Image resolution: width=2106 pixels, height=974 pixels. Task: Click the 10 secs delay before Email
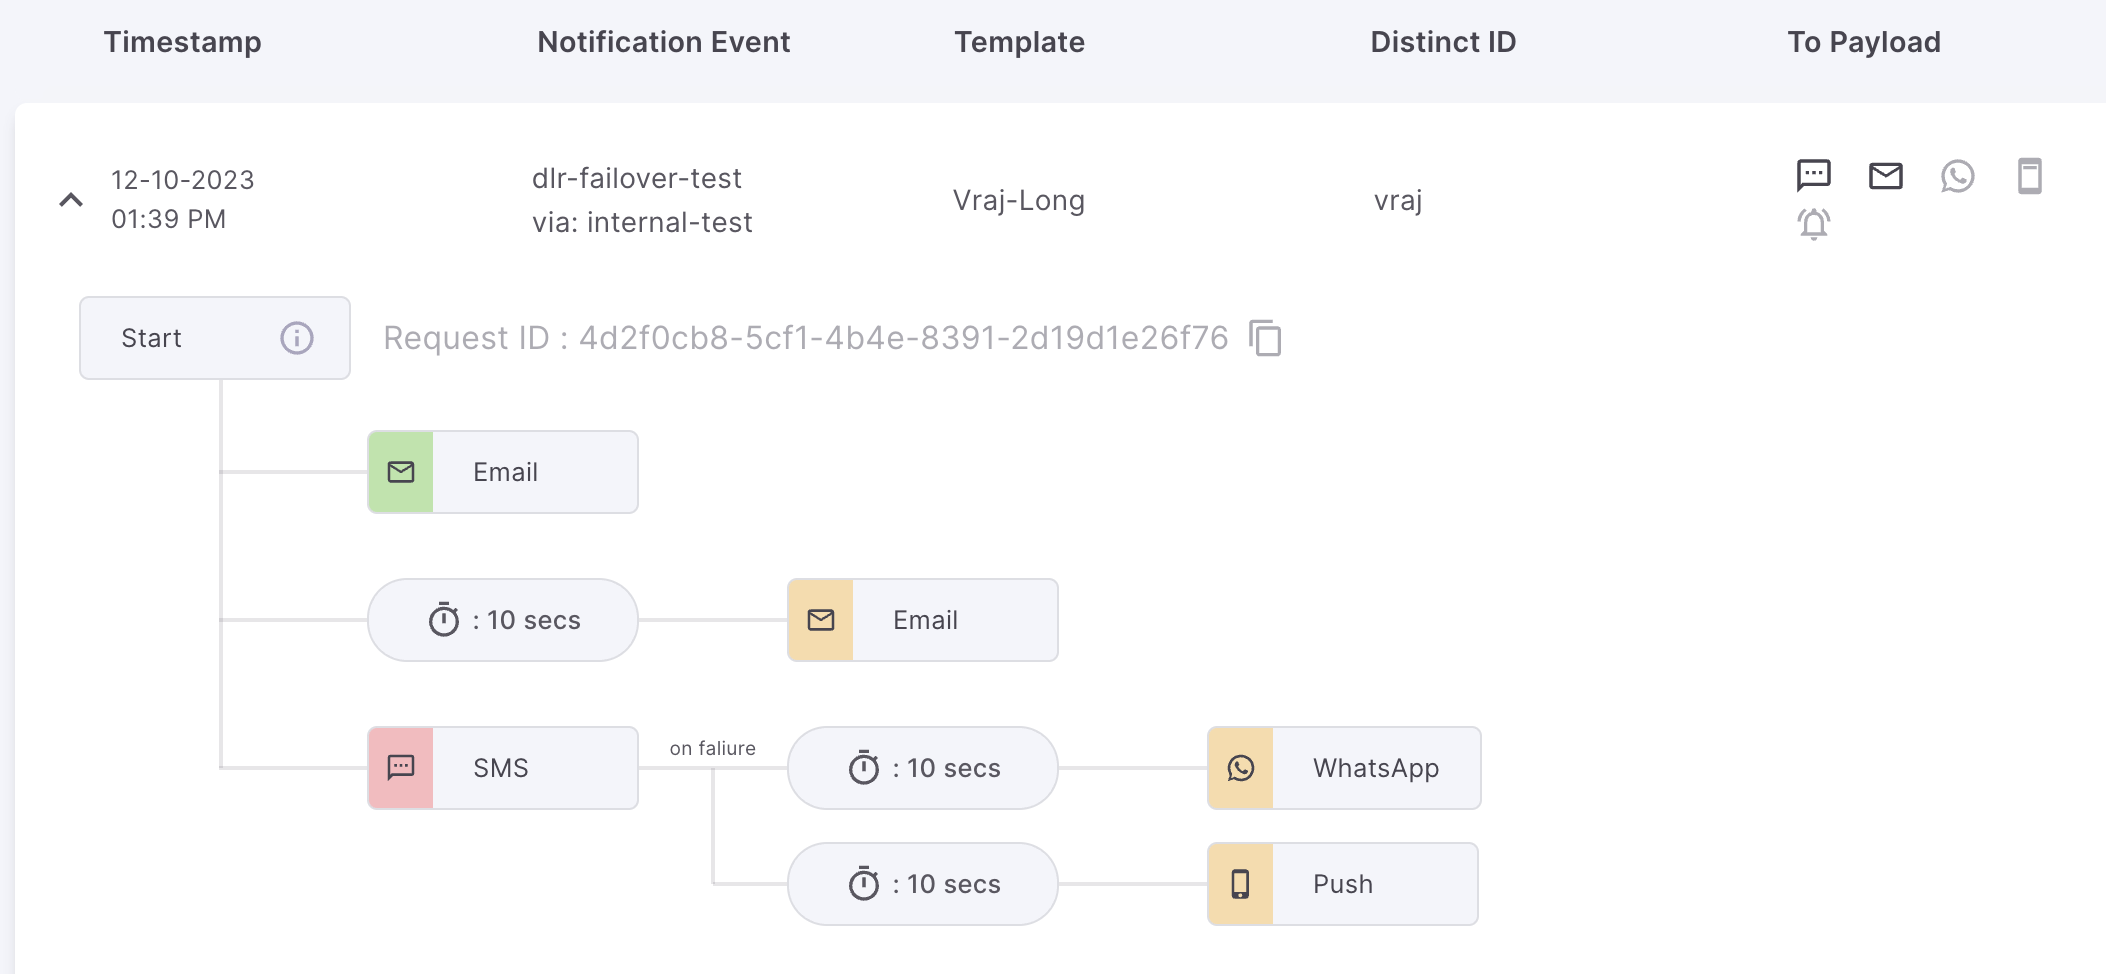[x=503, y=620]
